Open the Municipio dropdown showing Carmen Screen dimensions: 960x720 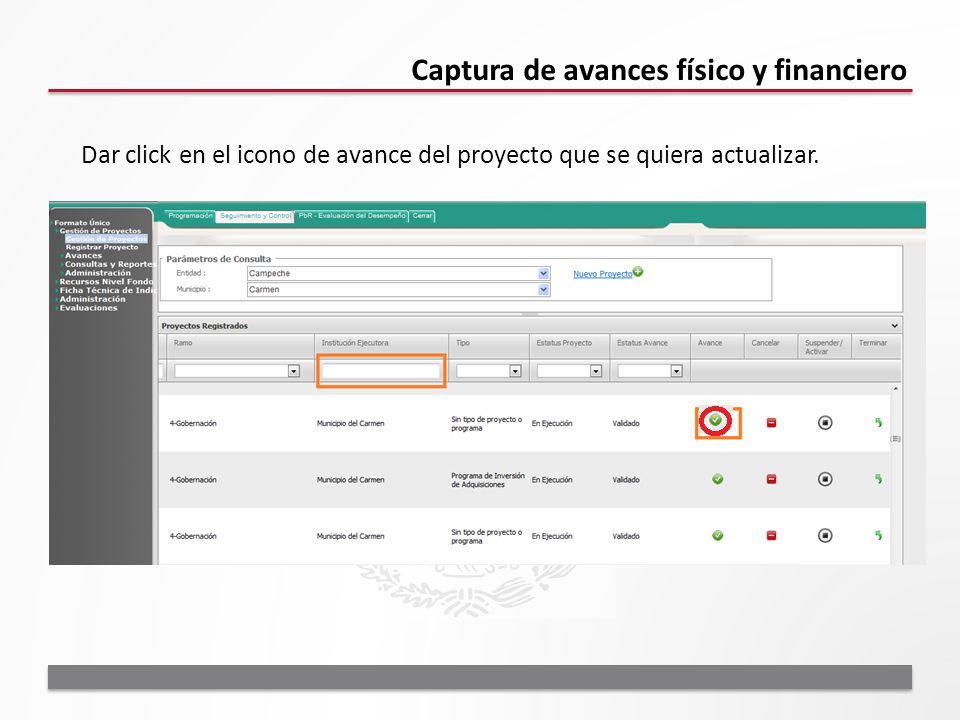pos(543,290)
